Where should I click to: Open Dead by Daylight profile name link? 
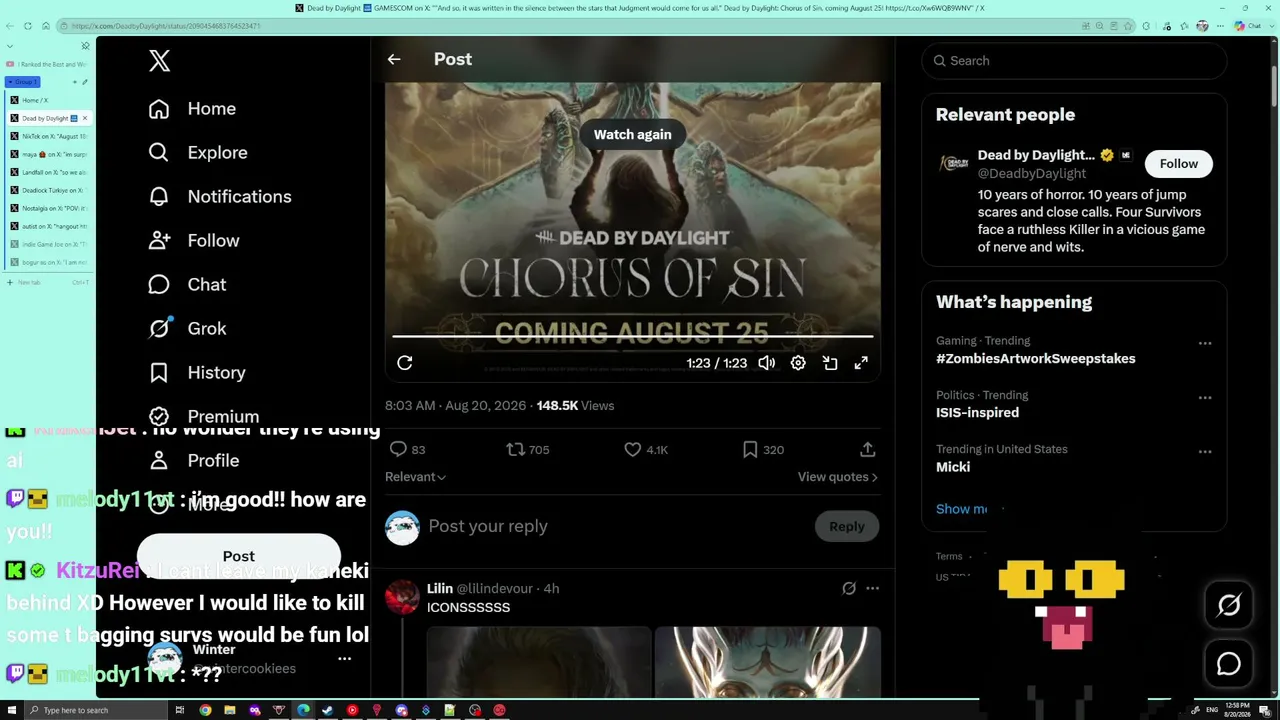(1036, 155)
